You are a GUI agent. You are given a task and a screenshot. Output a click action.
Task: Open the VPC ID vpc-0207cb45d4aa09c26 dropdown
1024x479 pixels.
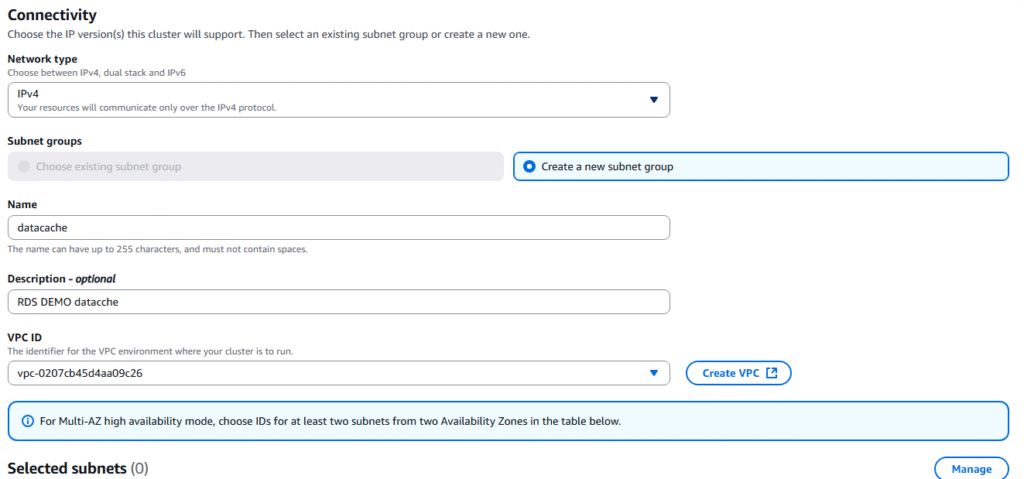(x=338, y=373)
